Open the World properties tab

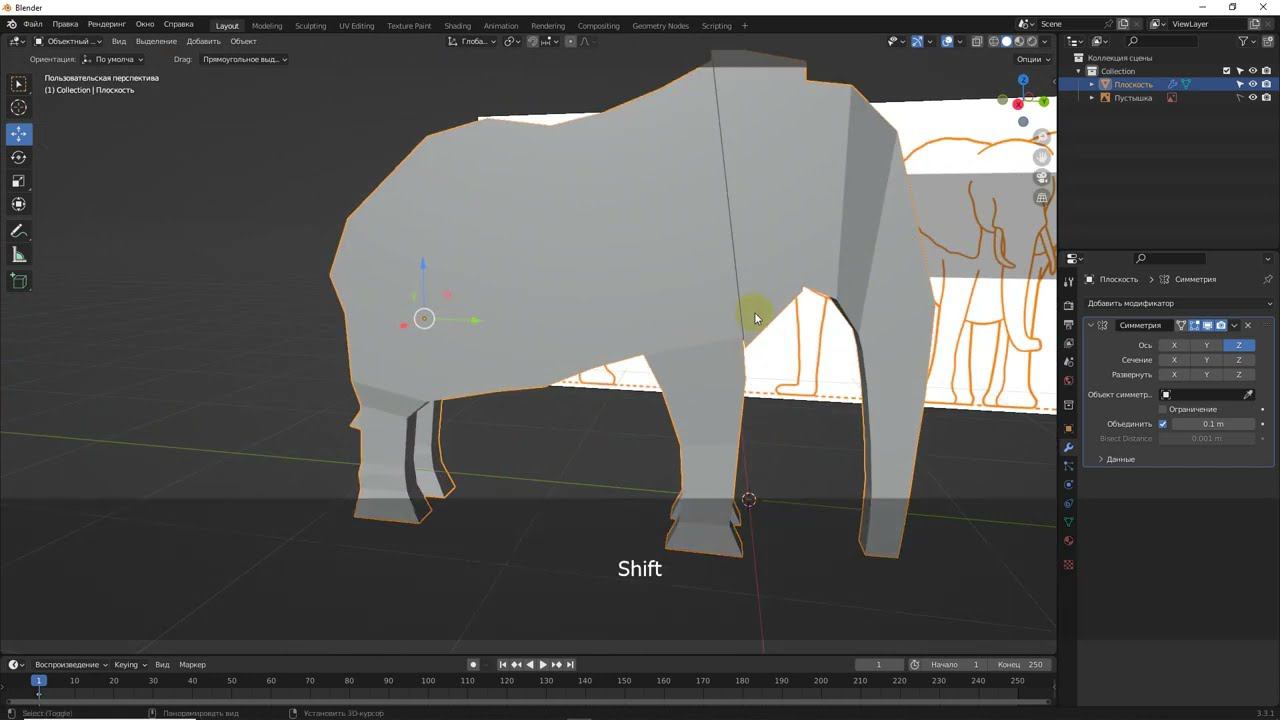tap(1068, 381)
